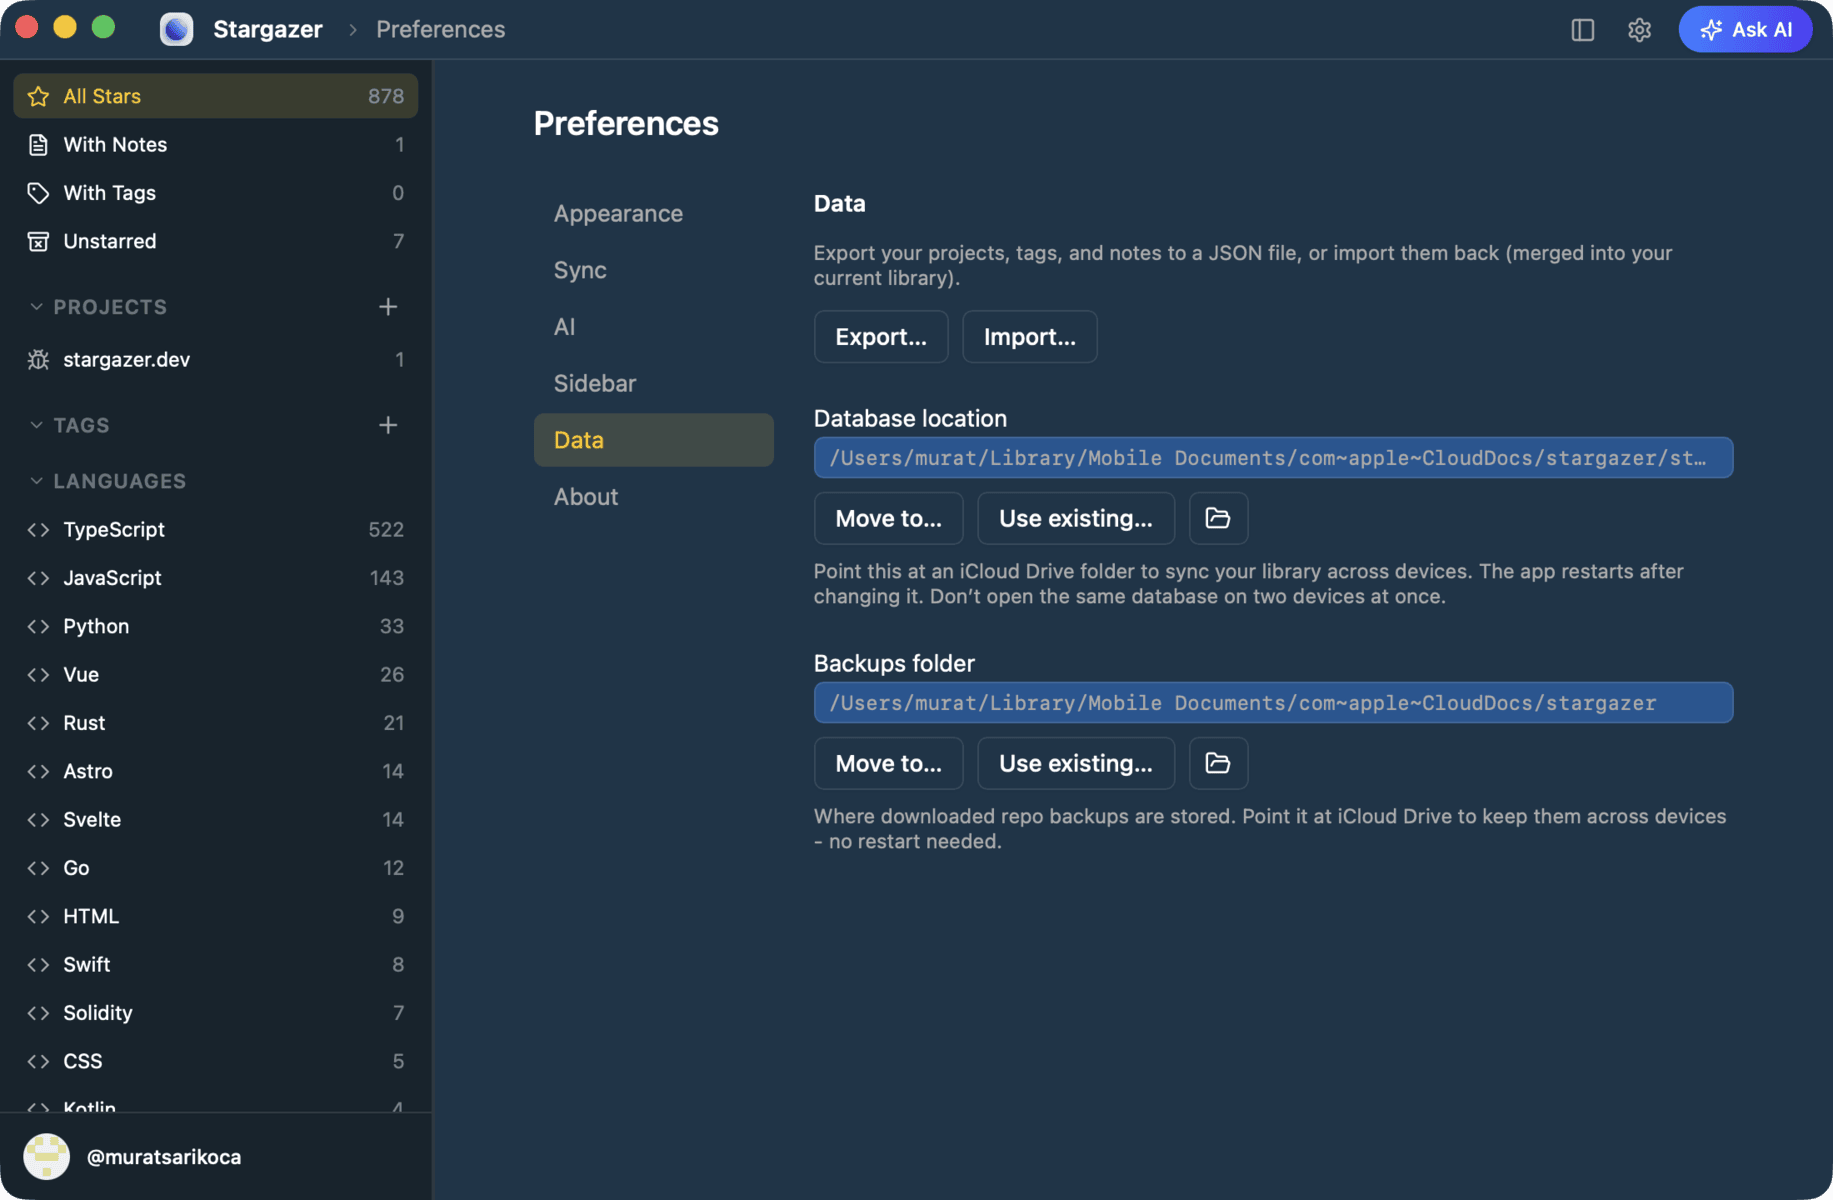The height and width of the screenshot is (1200, 1833).
Task: Add a new tag with plus icon
Action: click(388, 425)
